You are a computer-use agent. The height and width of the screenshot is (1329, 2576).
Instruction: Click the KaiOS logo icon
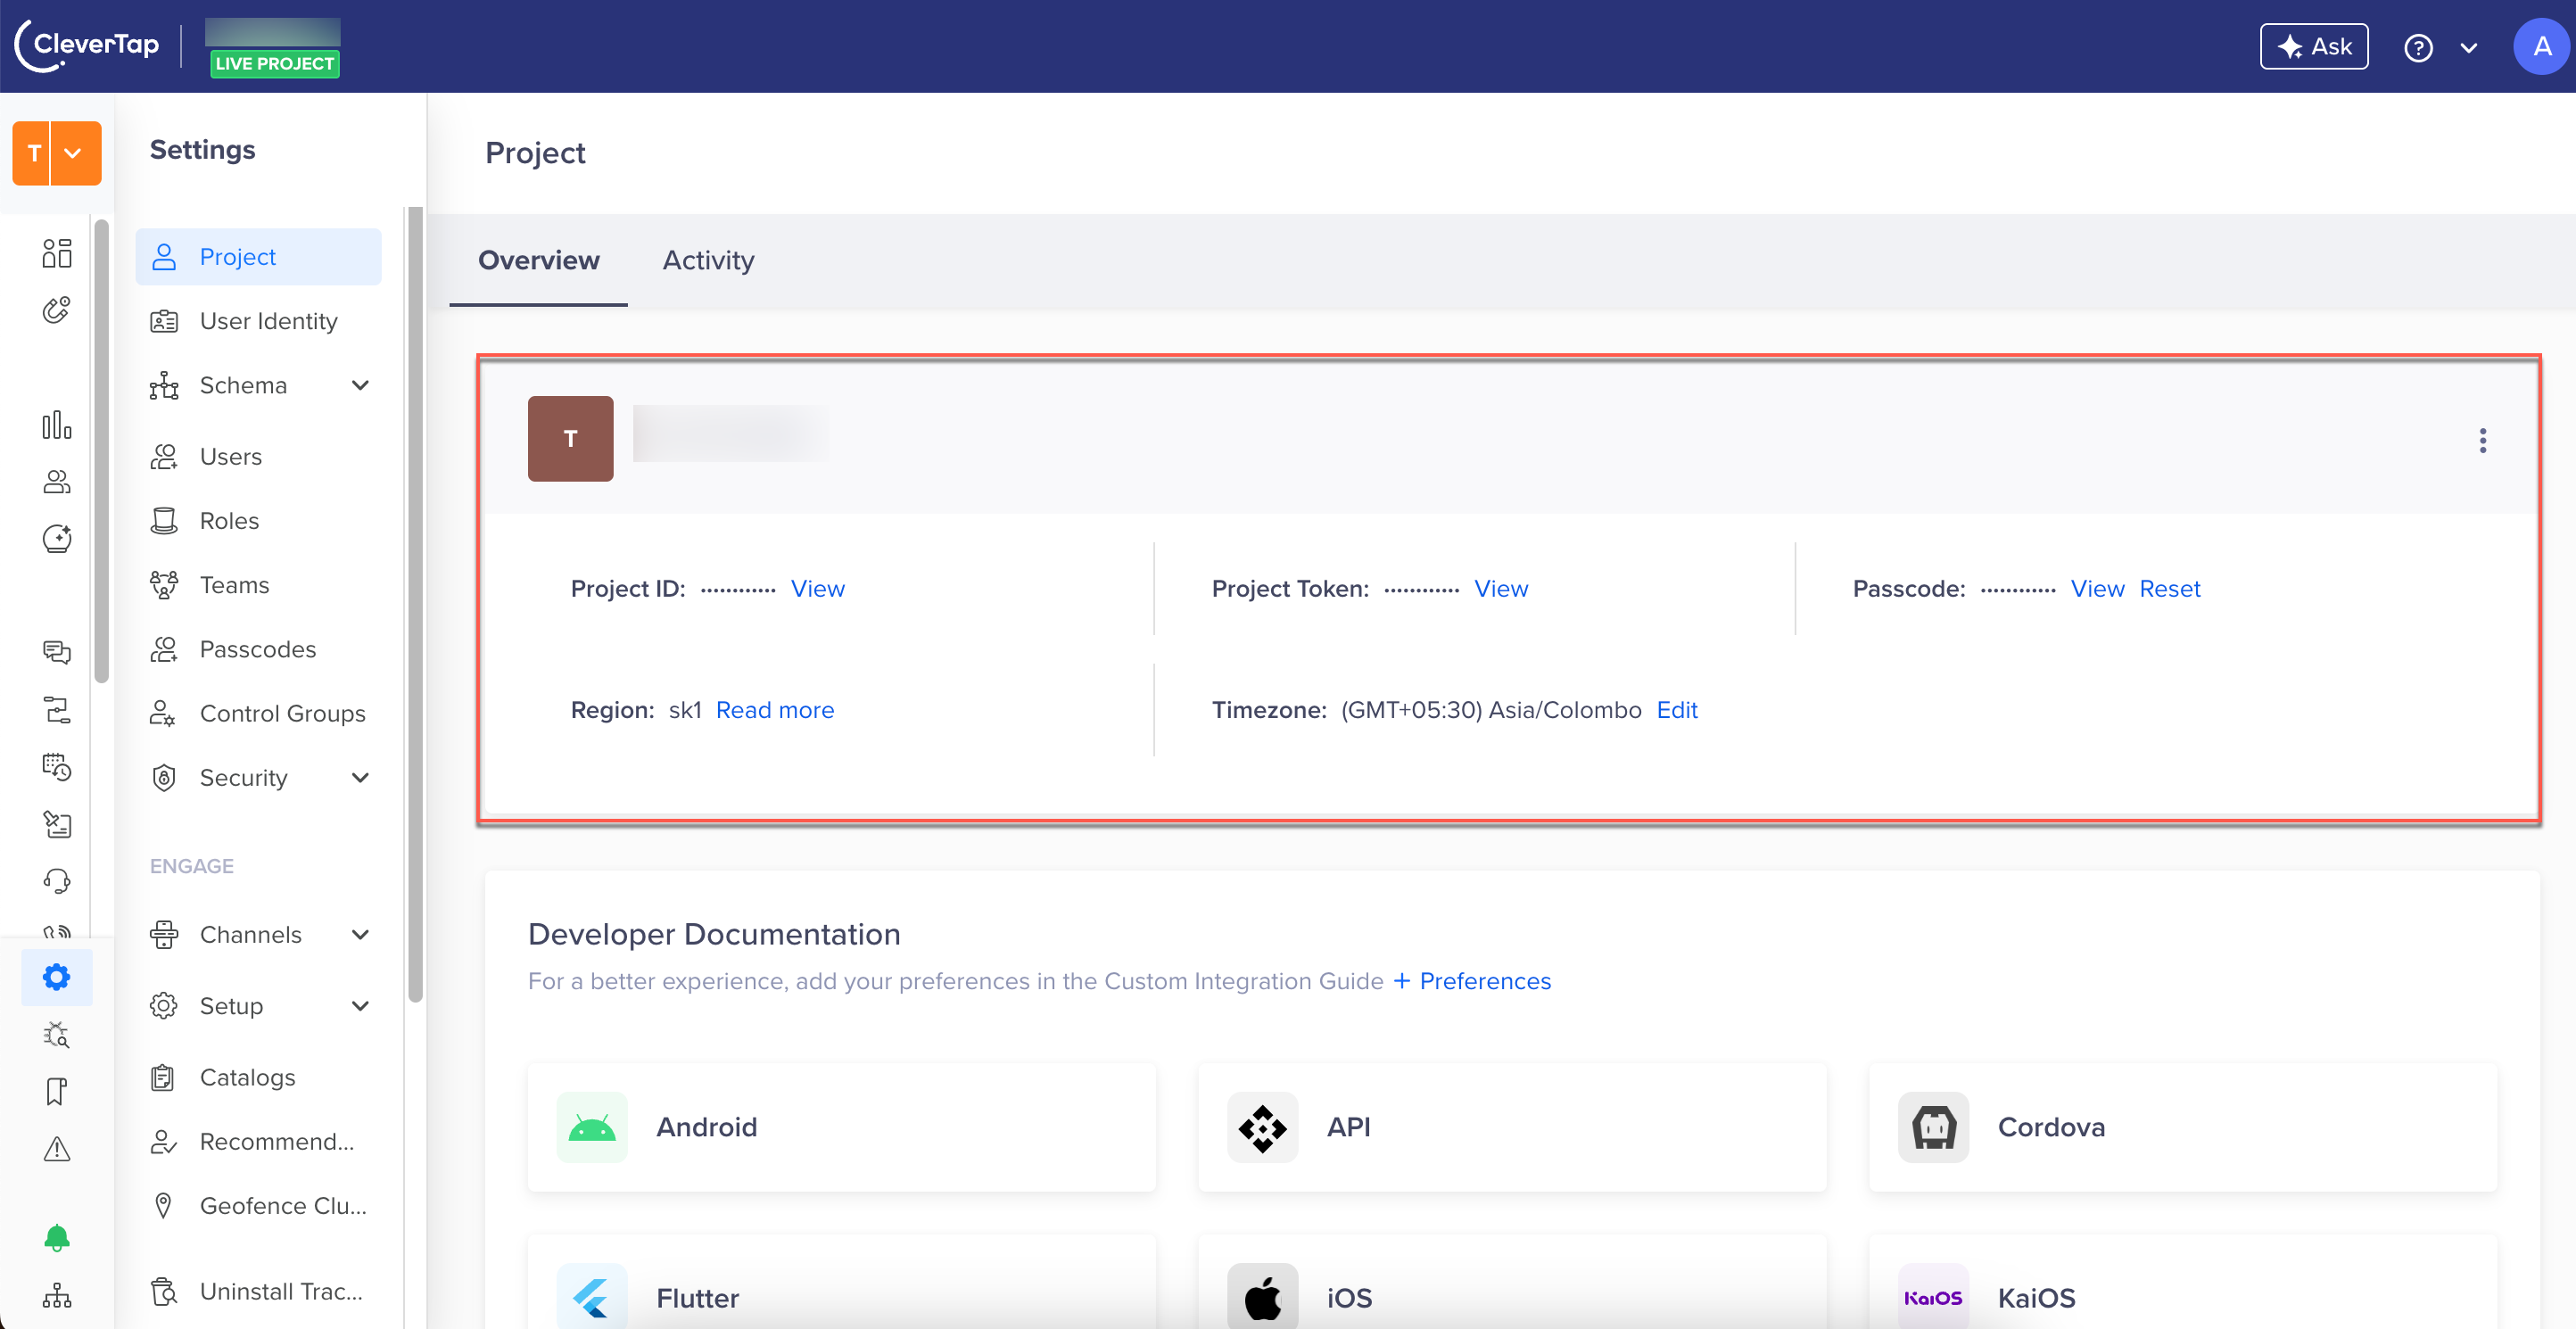click(1933, 1297)
